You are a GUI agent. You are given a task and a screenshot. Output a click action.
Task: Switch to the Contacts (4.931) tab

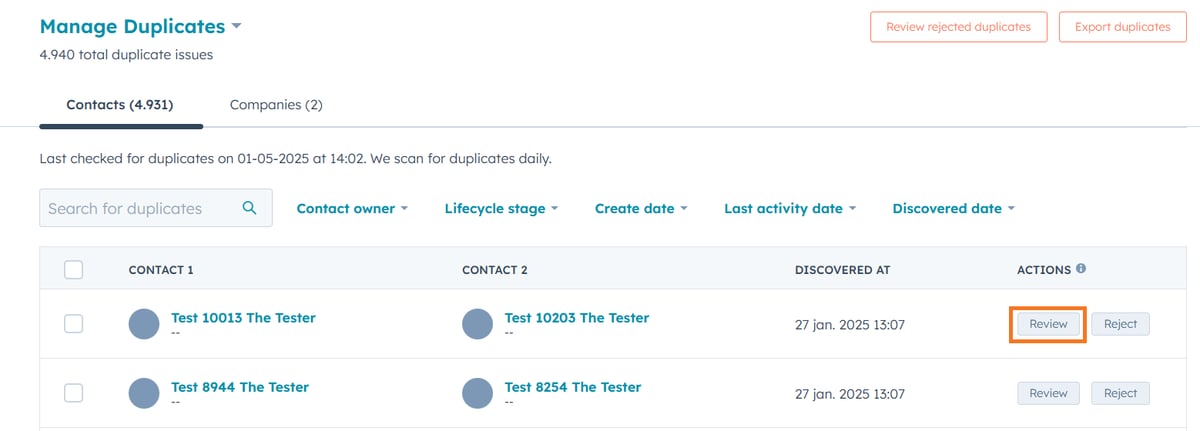[120, 104]
